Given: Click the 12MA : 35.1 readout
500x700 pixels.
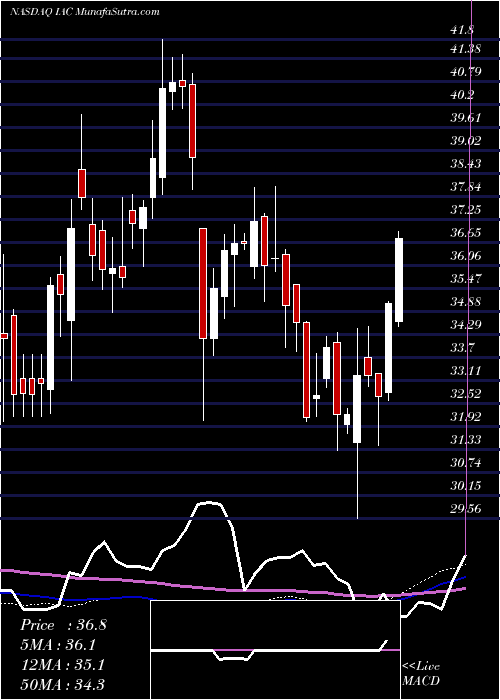Looking at the screenshot, I should [x=62, y=664].
